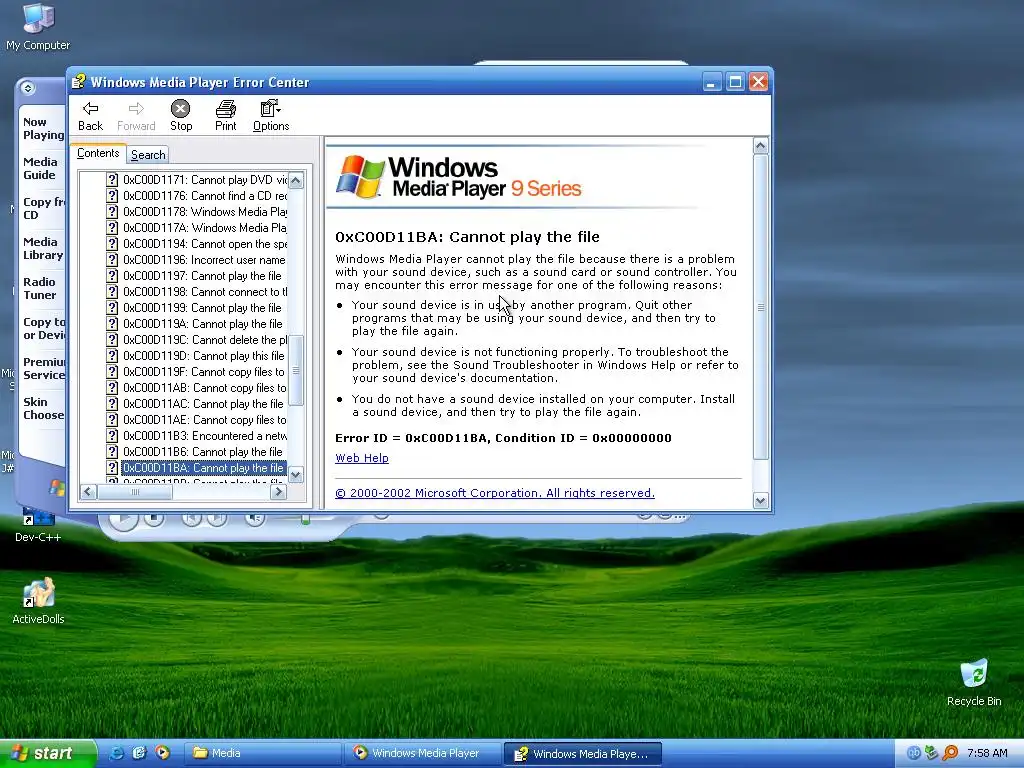1024x768 pixels.
Task: Open the Recycle Bin desktop icon
Action: [x=974, y=683]
